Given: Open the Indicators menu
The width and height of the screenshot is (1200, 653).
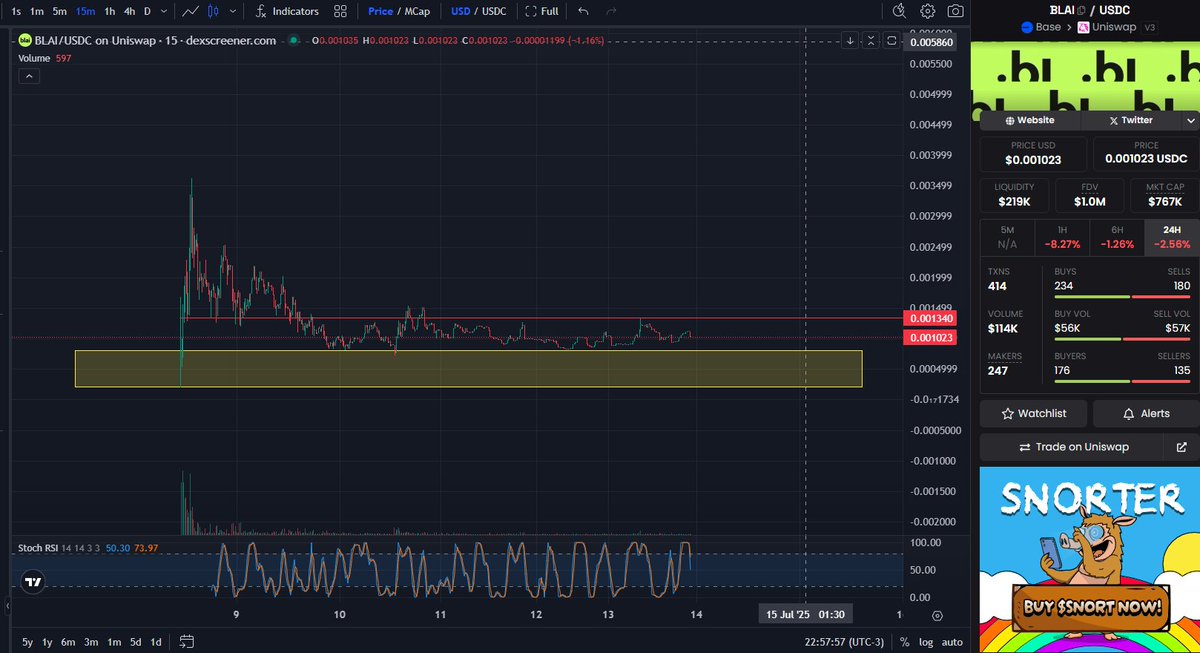Looking at the screenshot, I should [287, 11].
